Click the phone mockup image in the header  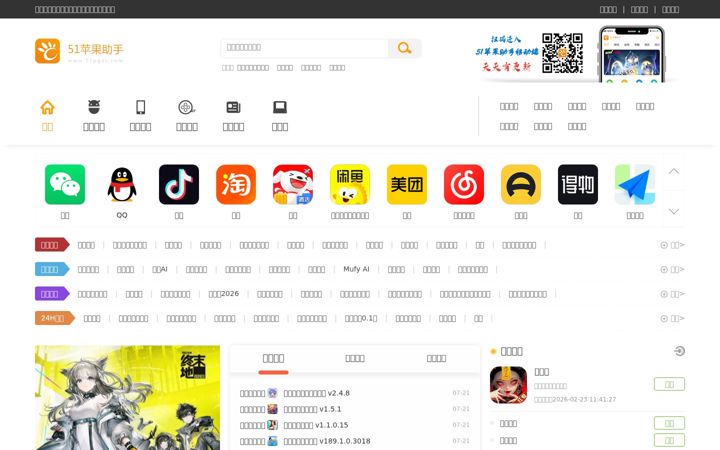tap(631, 54)
